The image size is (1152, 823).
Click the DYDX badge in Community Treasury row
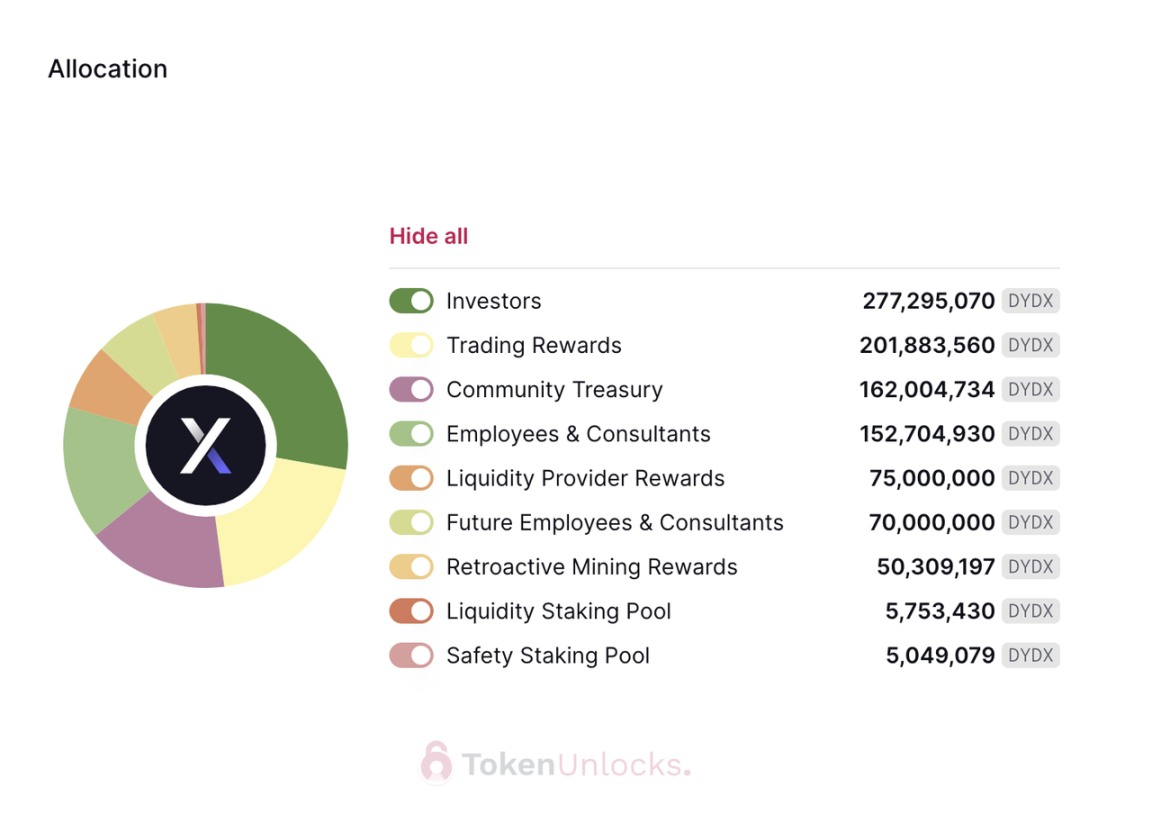tap(1031, 389)
